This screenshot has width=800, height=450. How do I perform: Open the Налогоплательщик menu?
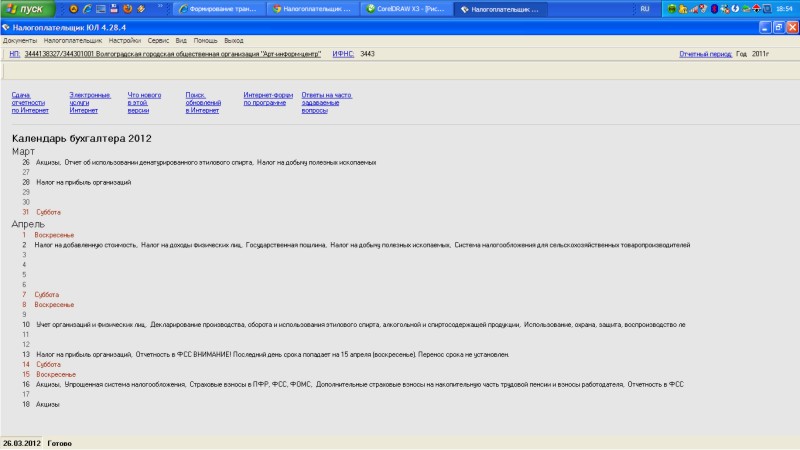click(x=73, y=40)
